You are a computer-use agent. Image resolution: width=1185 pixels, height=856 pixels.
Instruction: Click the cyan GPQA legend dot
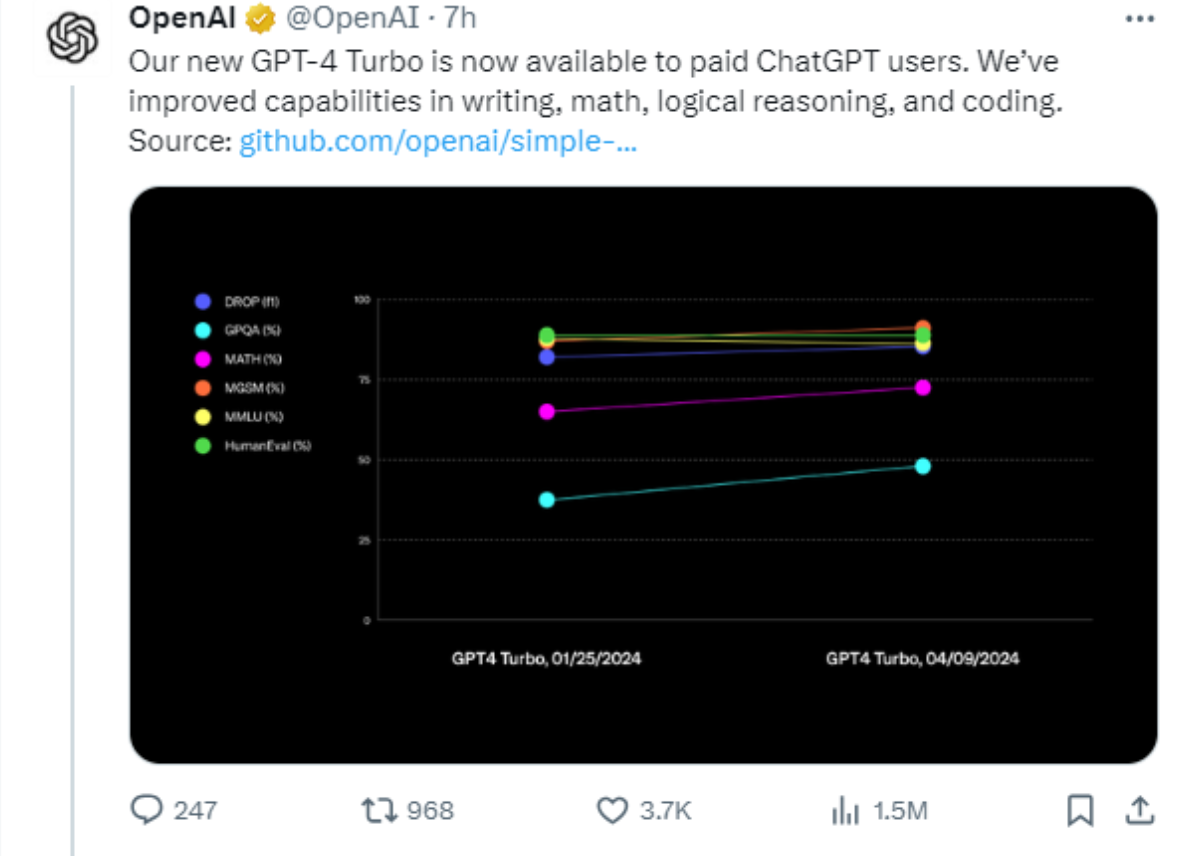(x=203, y=330)
